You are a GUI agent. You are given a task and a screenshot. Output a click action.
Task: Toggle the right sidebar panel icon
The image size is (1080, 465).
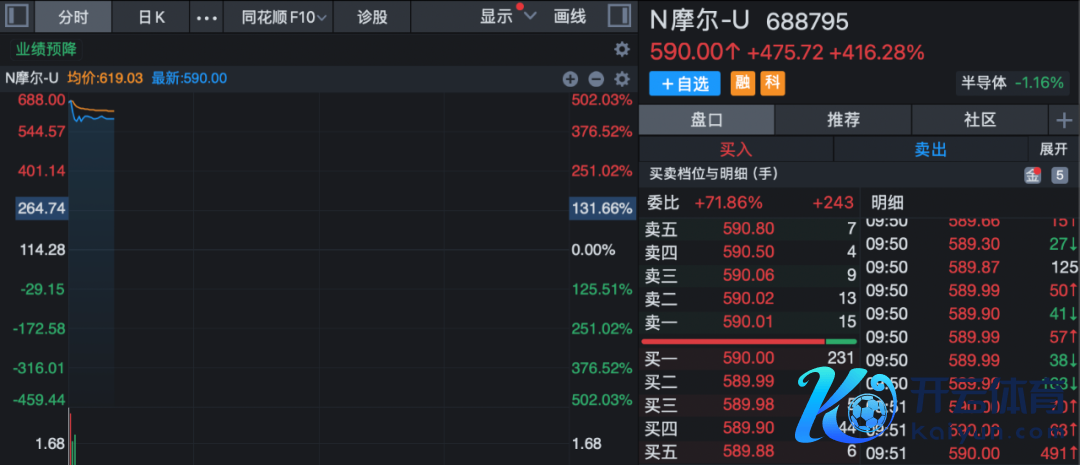[x=619, y=17]
